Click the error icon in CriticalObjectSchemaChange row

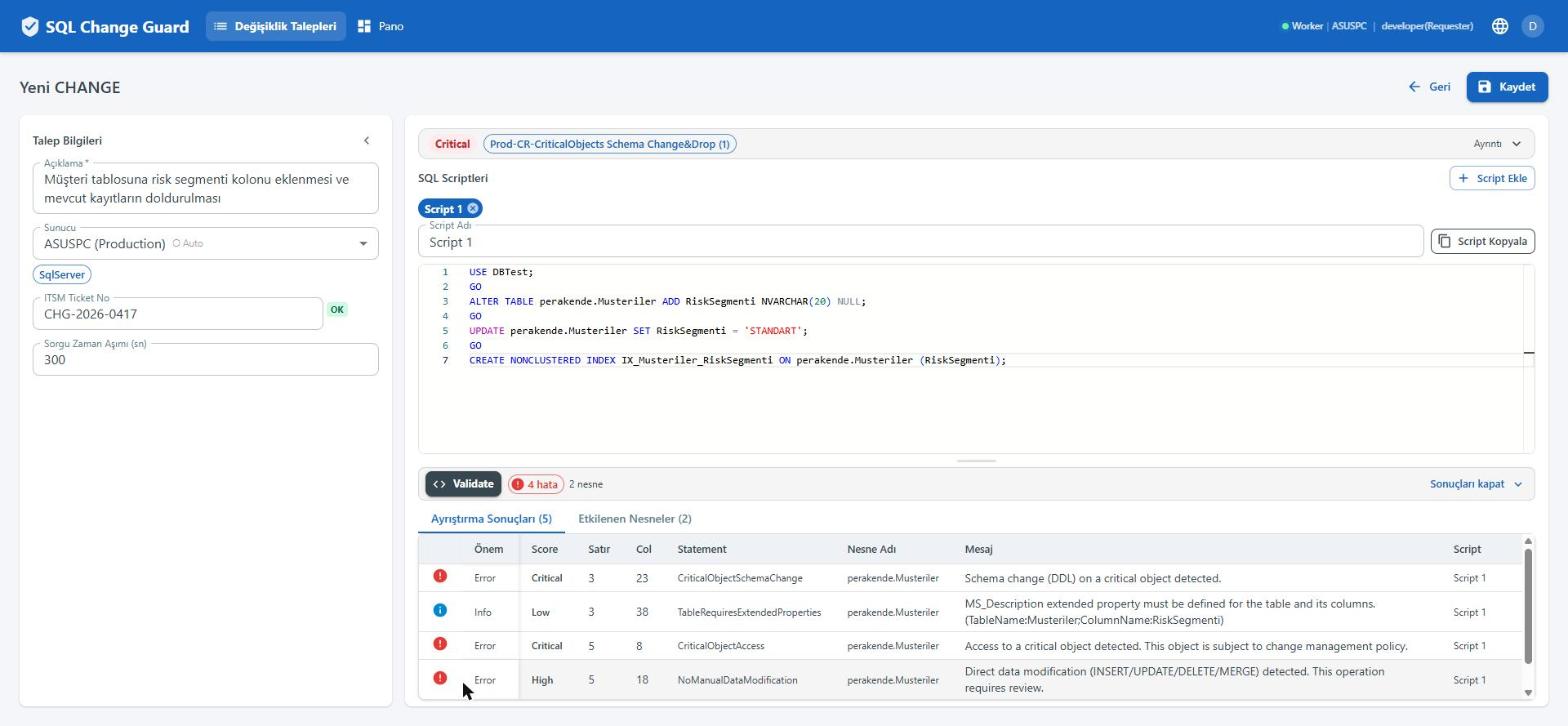click(440, 577)
